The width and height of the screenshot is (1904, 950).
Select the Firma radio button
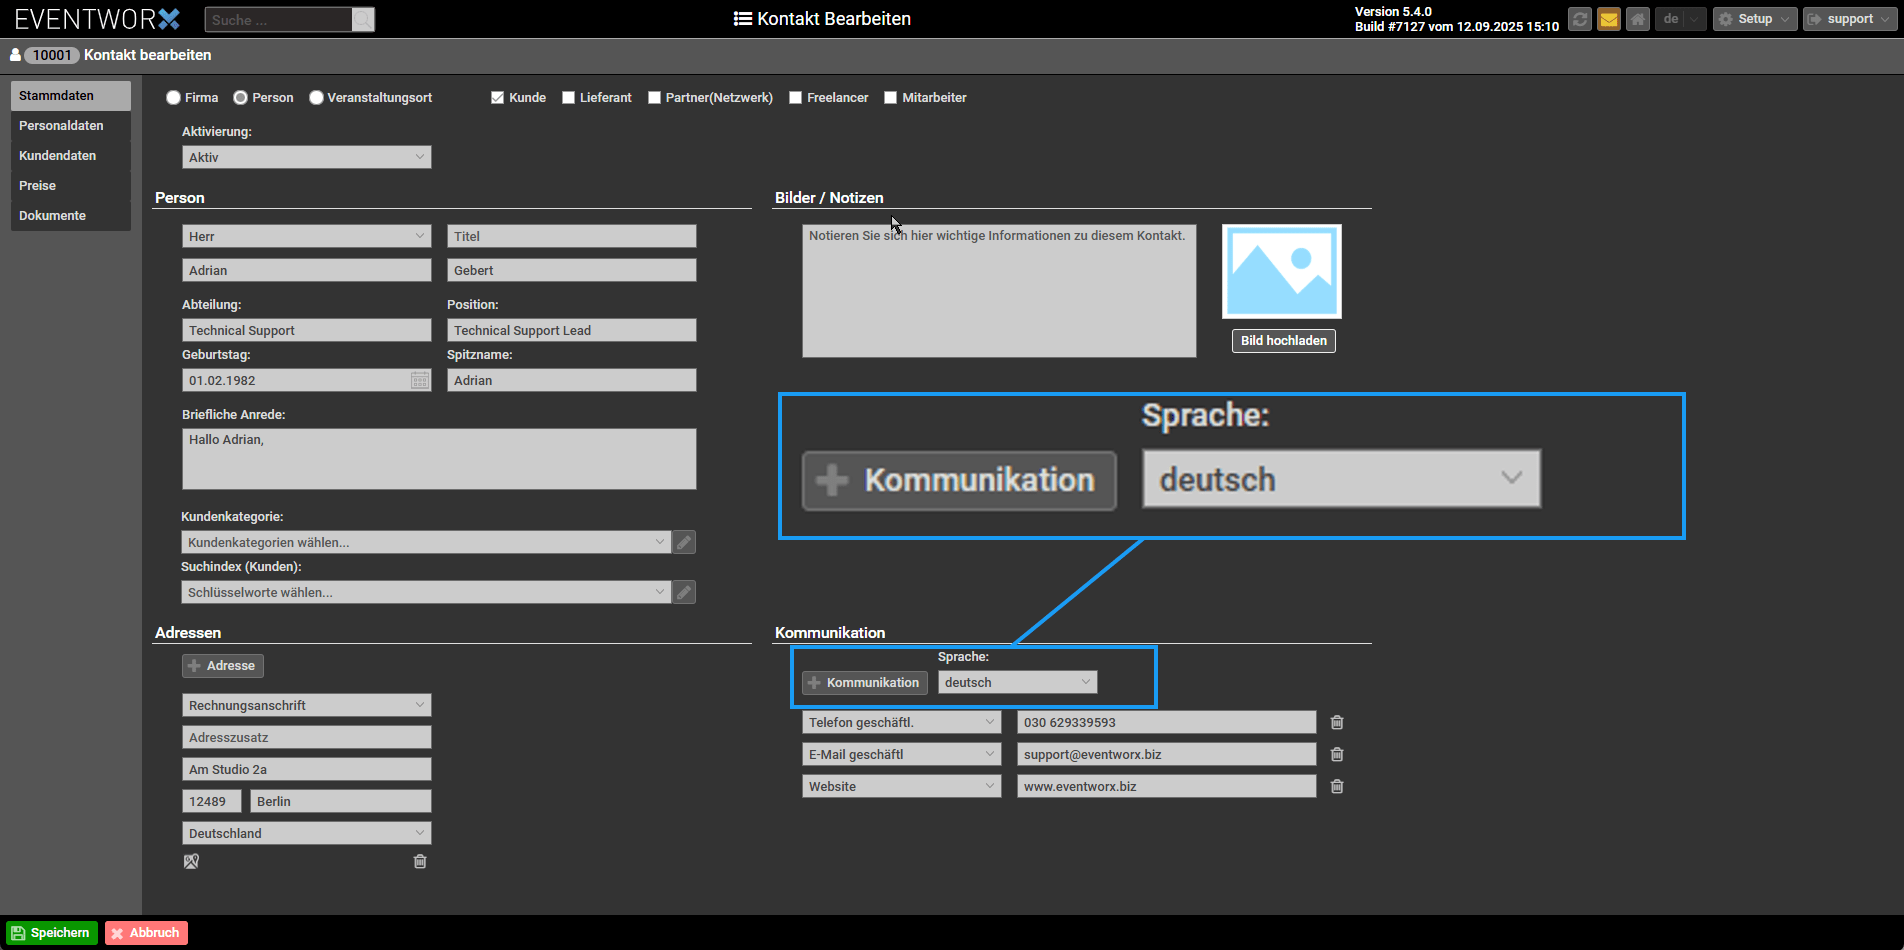point(174,98)
